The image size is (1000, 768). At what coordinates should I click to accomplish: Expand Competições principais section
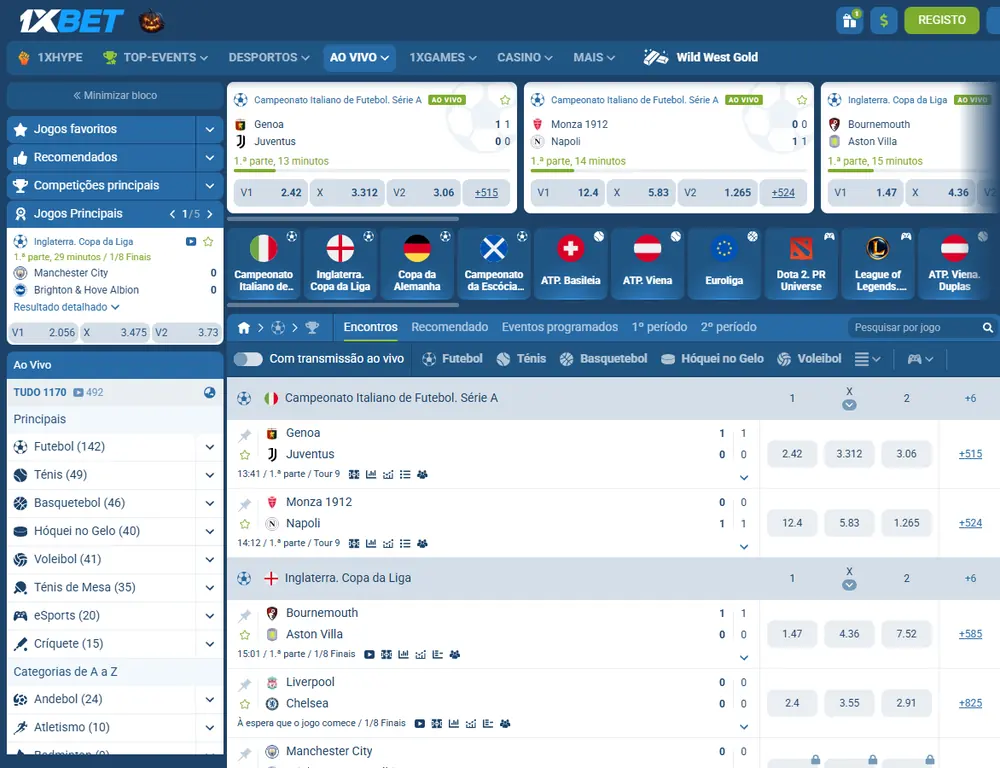pyautogui.click(x=209, y=186)
